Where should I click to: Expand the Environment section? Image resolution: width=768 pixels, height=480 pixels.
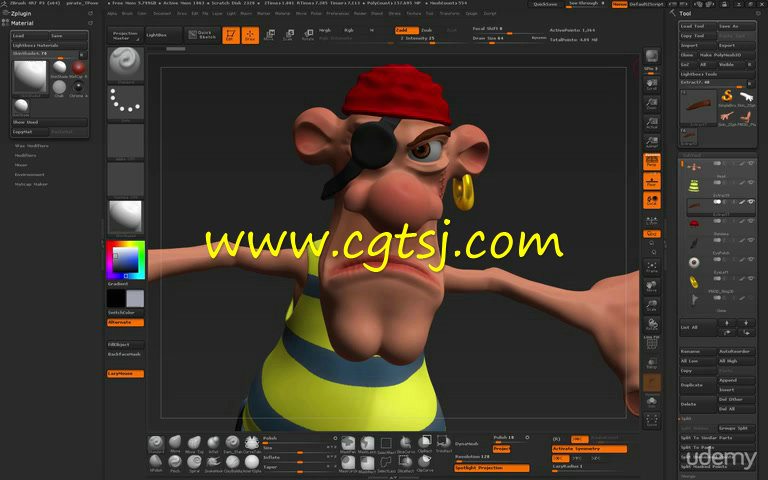(29, 174)
